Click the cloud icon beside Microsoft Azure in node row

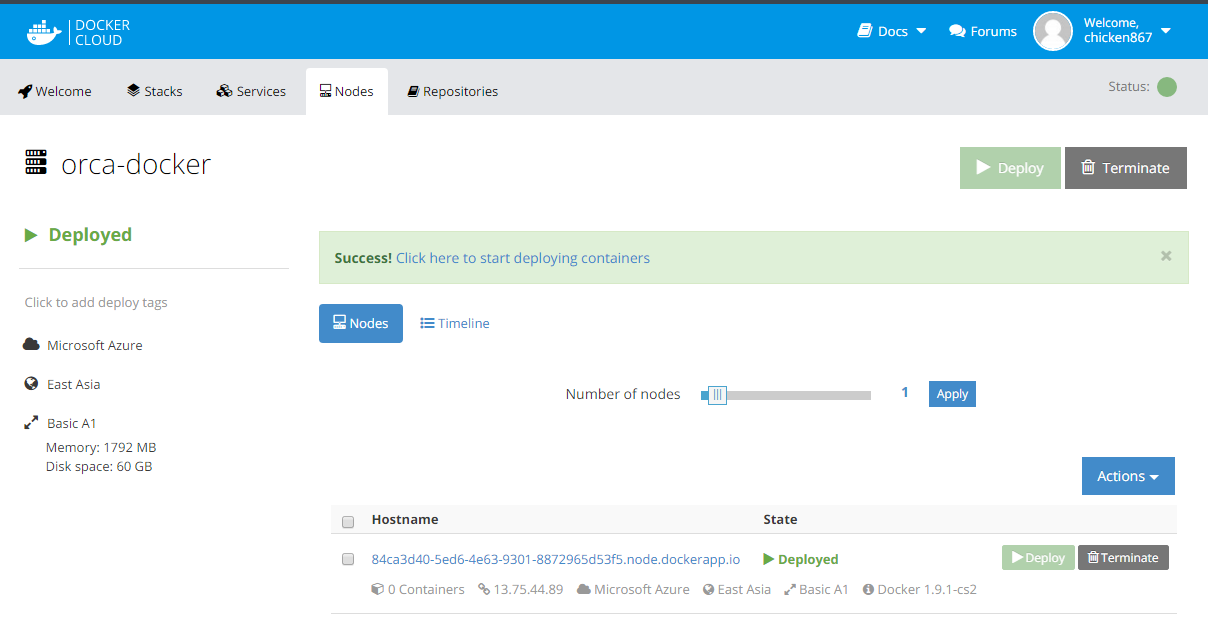click(x=584, y=589)
